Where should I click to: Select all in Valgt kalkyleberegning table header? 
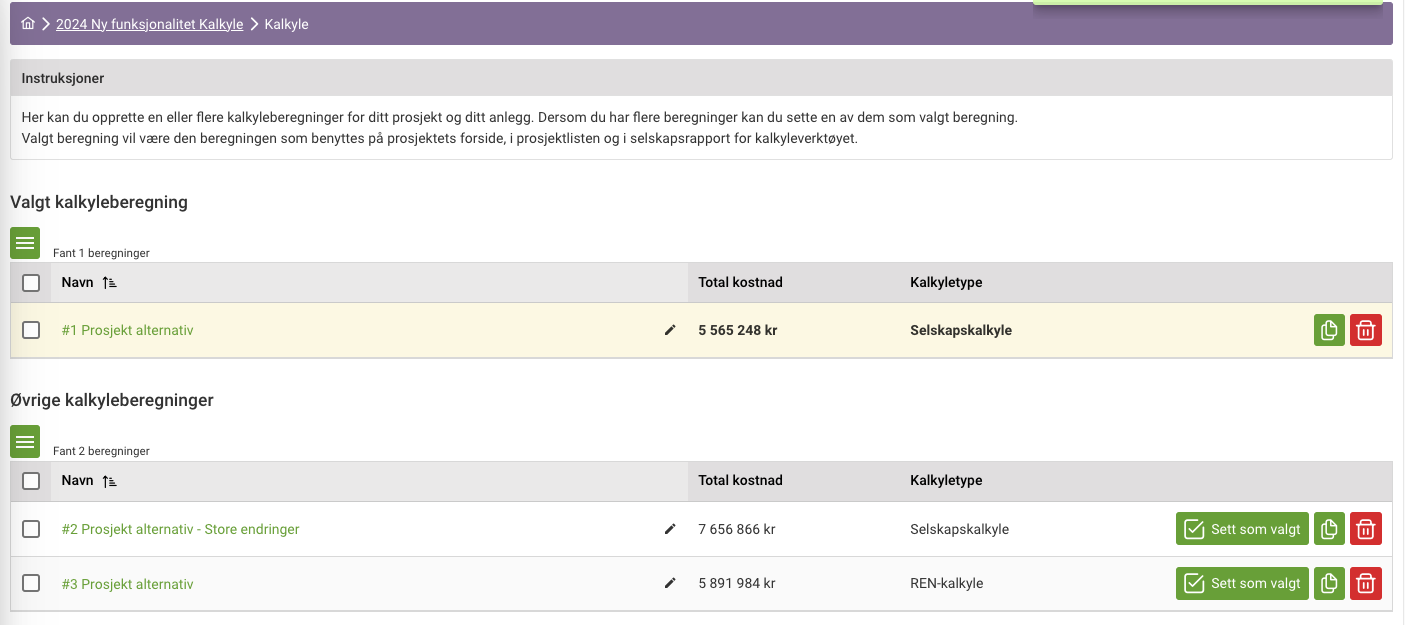pyautogui.click(x=31, y=283)
